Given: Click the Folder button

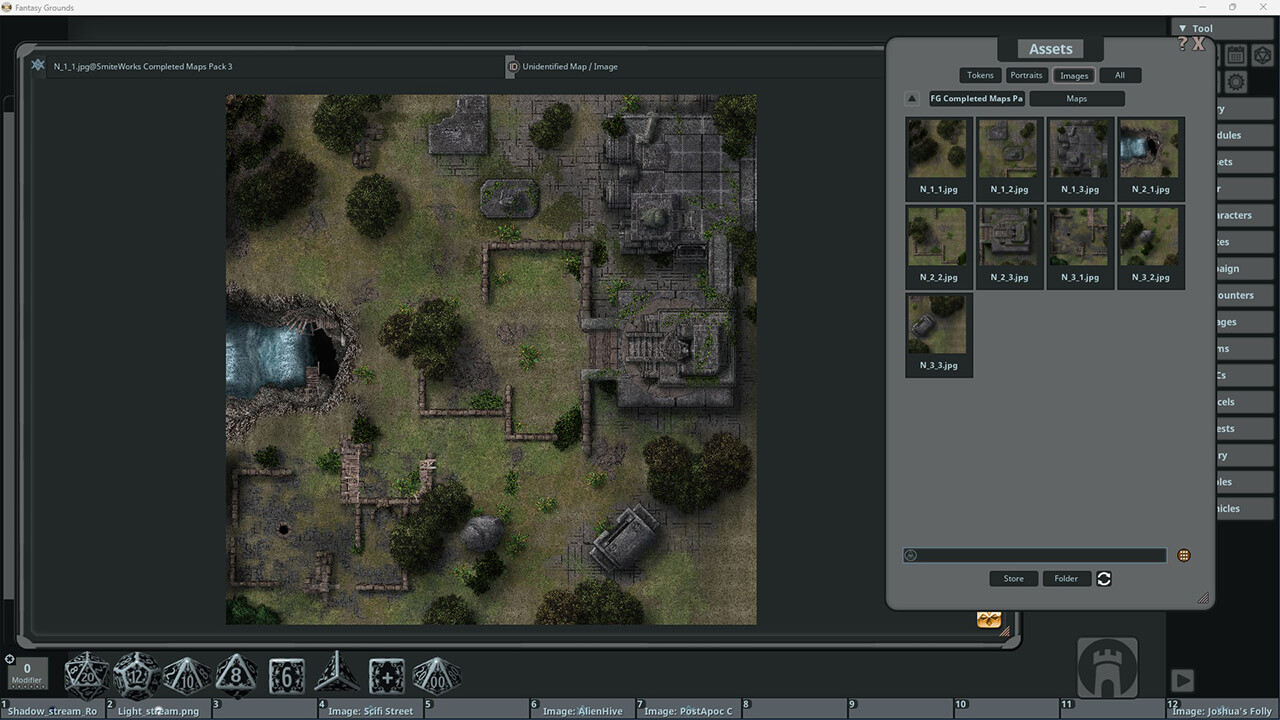Looking at the screenshot, I should 1066,578.
